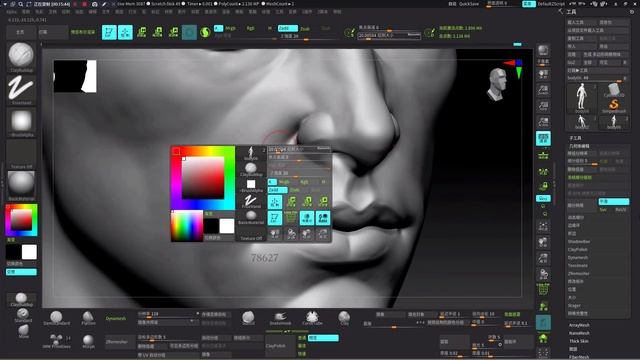640x360 pixels.
Task: Select the SimpleBrush tool icon
Action: (613, 106)
